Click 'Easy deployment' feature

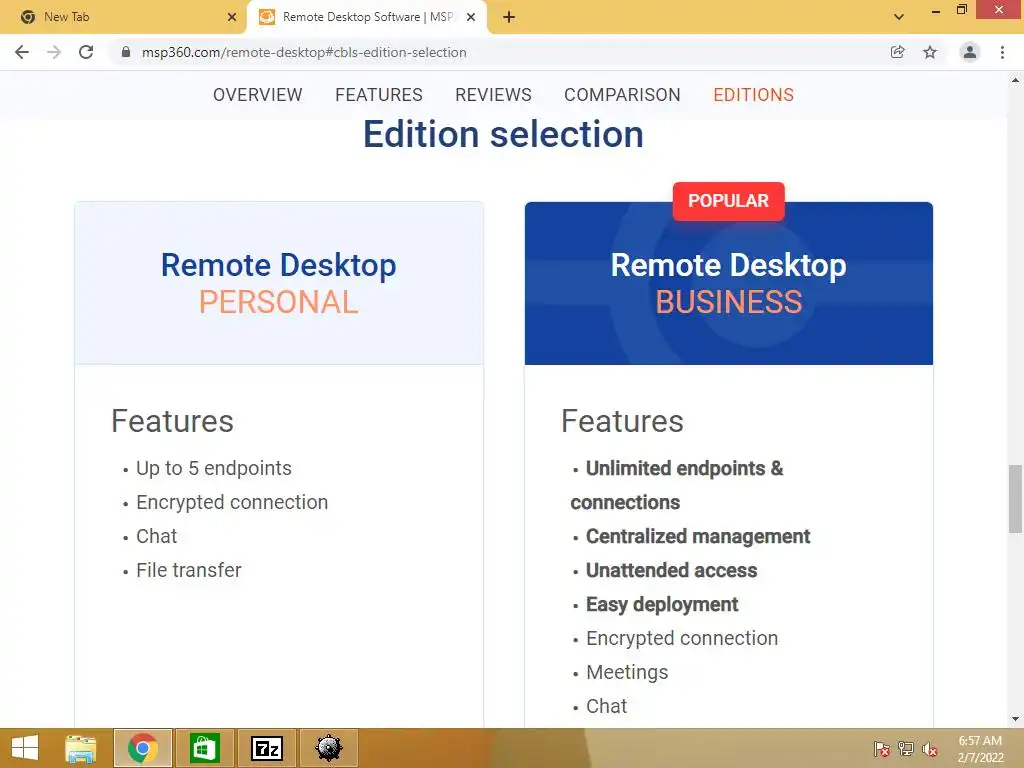point(662,604)
